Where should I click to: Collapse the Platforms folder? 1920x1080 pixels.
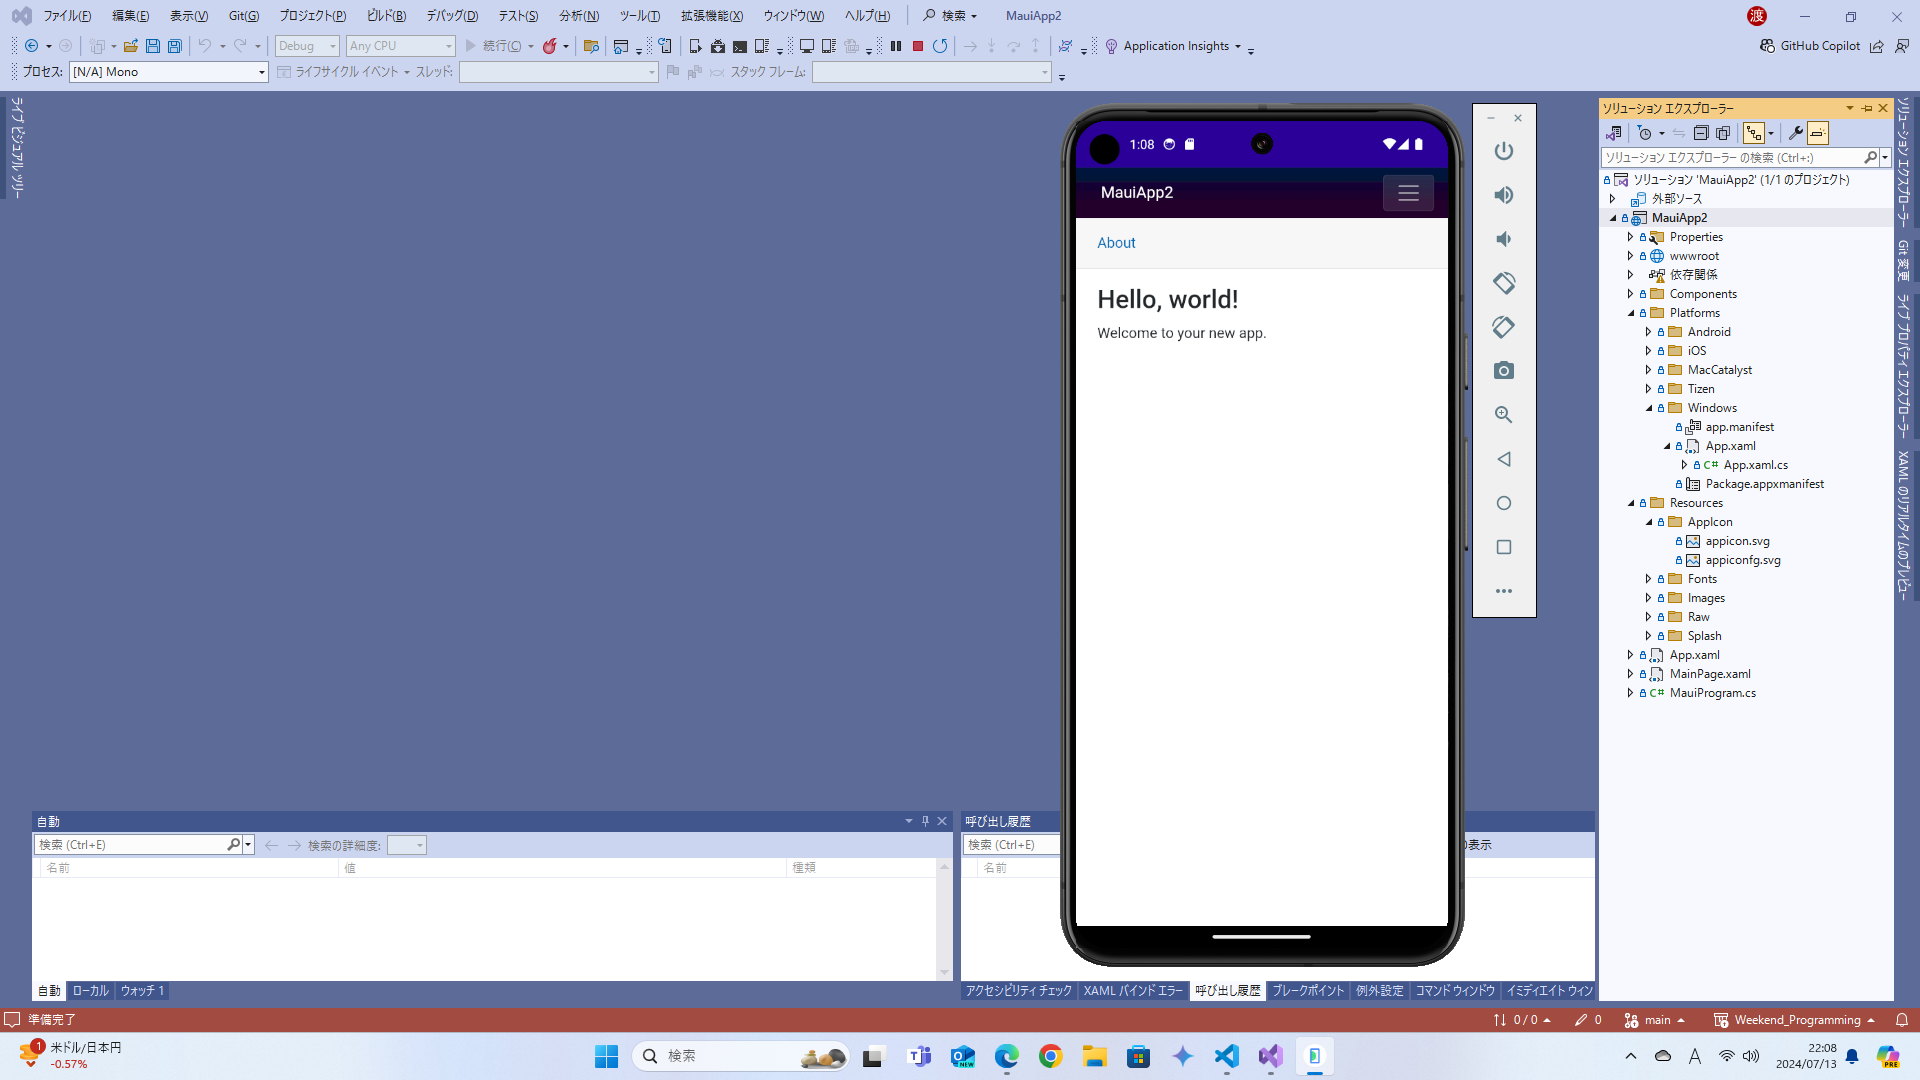(x=1631, y=313)
